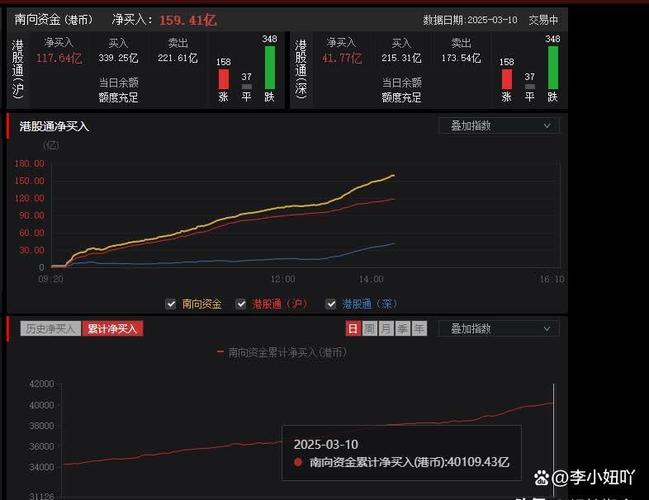The width and height of the screenshot is (649, 500).
Task: Click the 南向资金 legend label in the intraday chart
Action: coord(202,304)
